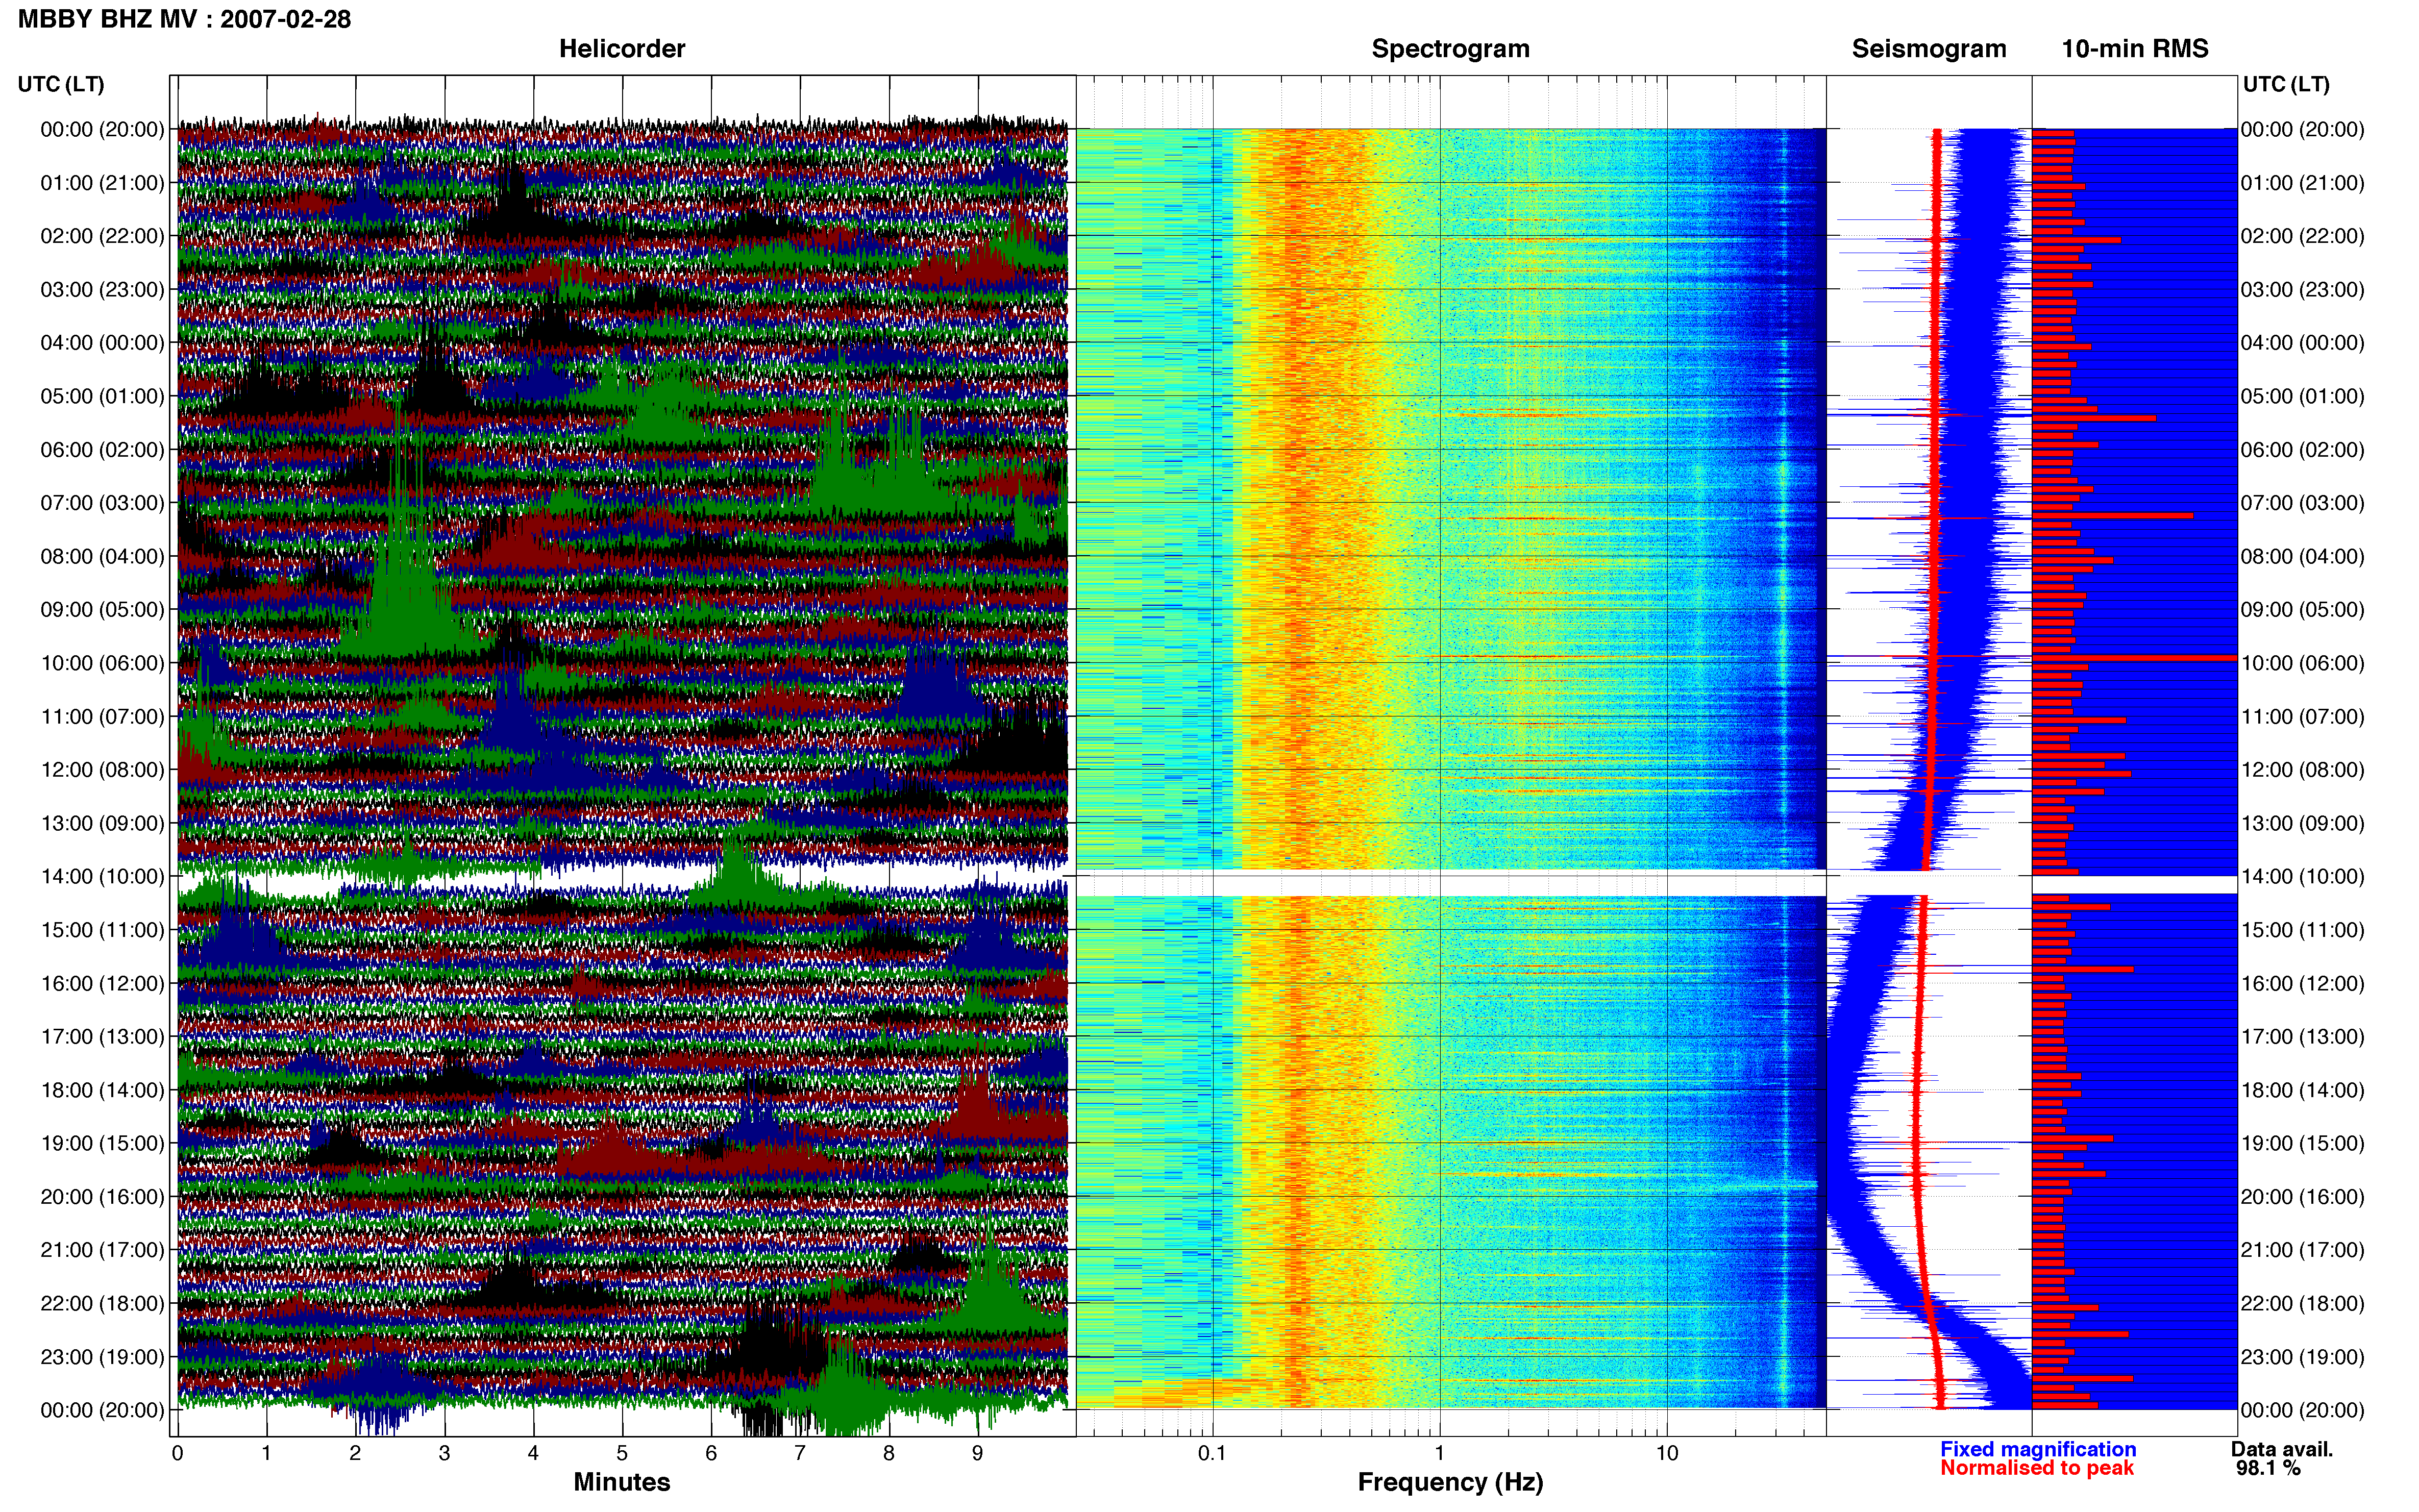Click left time label 05:00 (01:00)
The height and width of the screenshot is (1512, 2419).
click(x=102, y=396)
